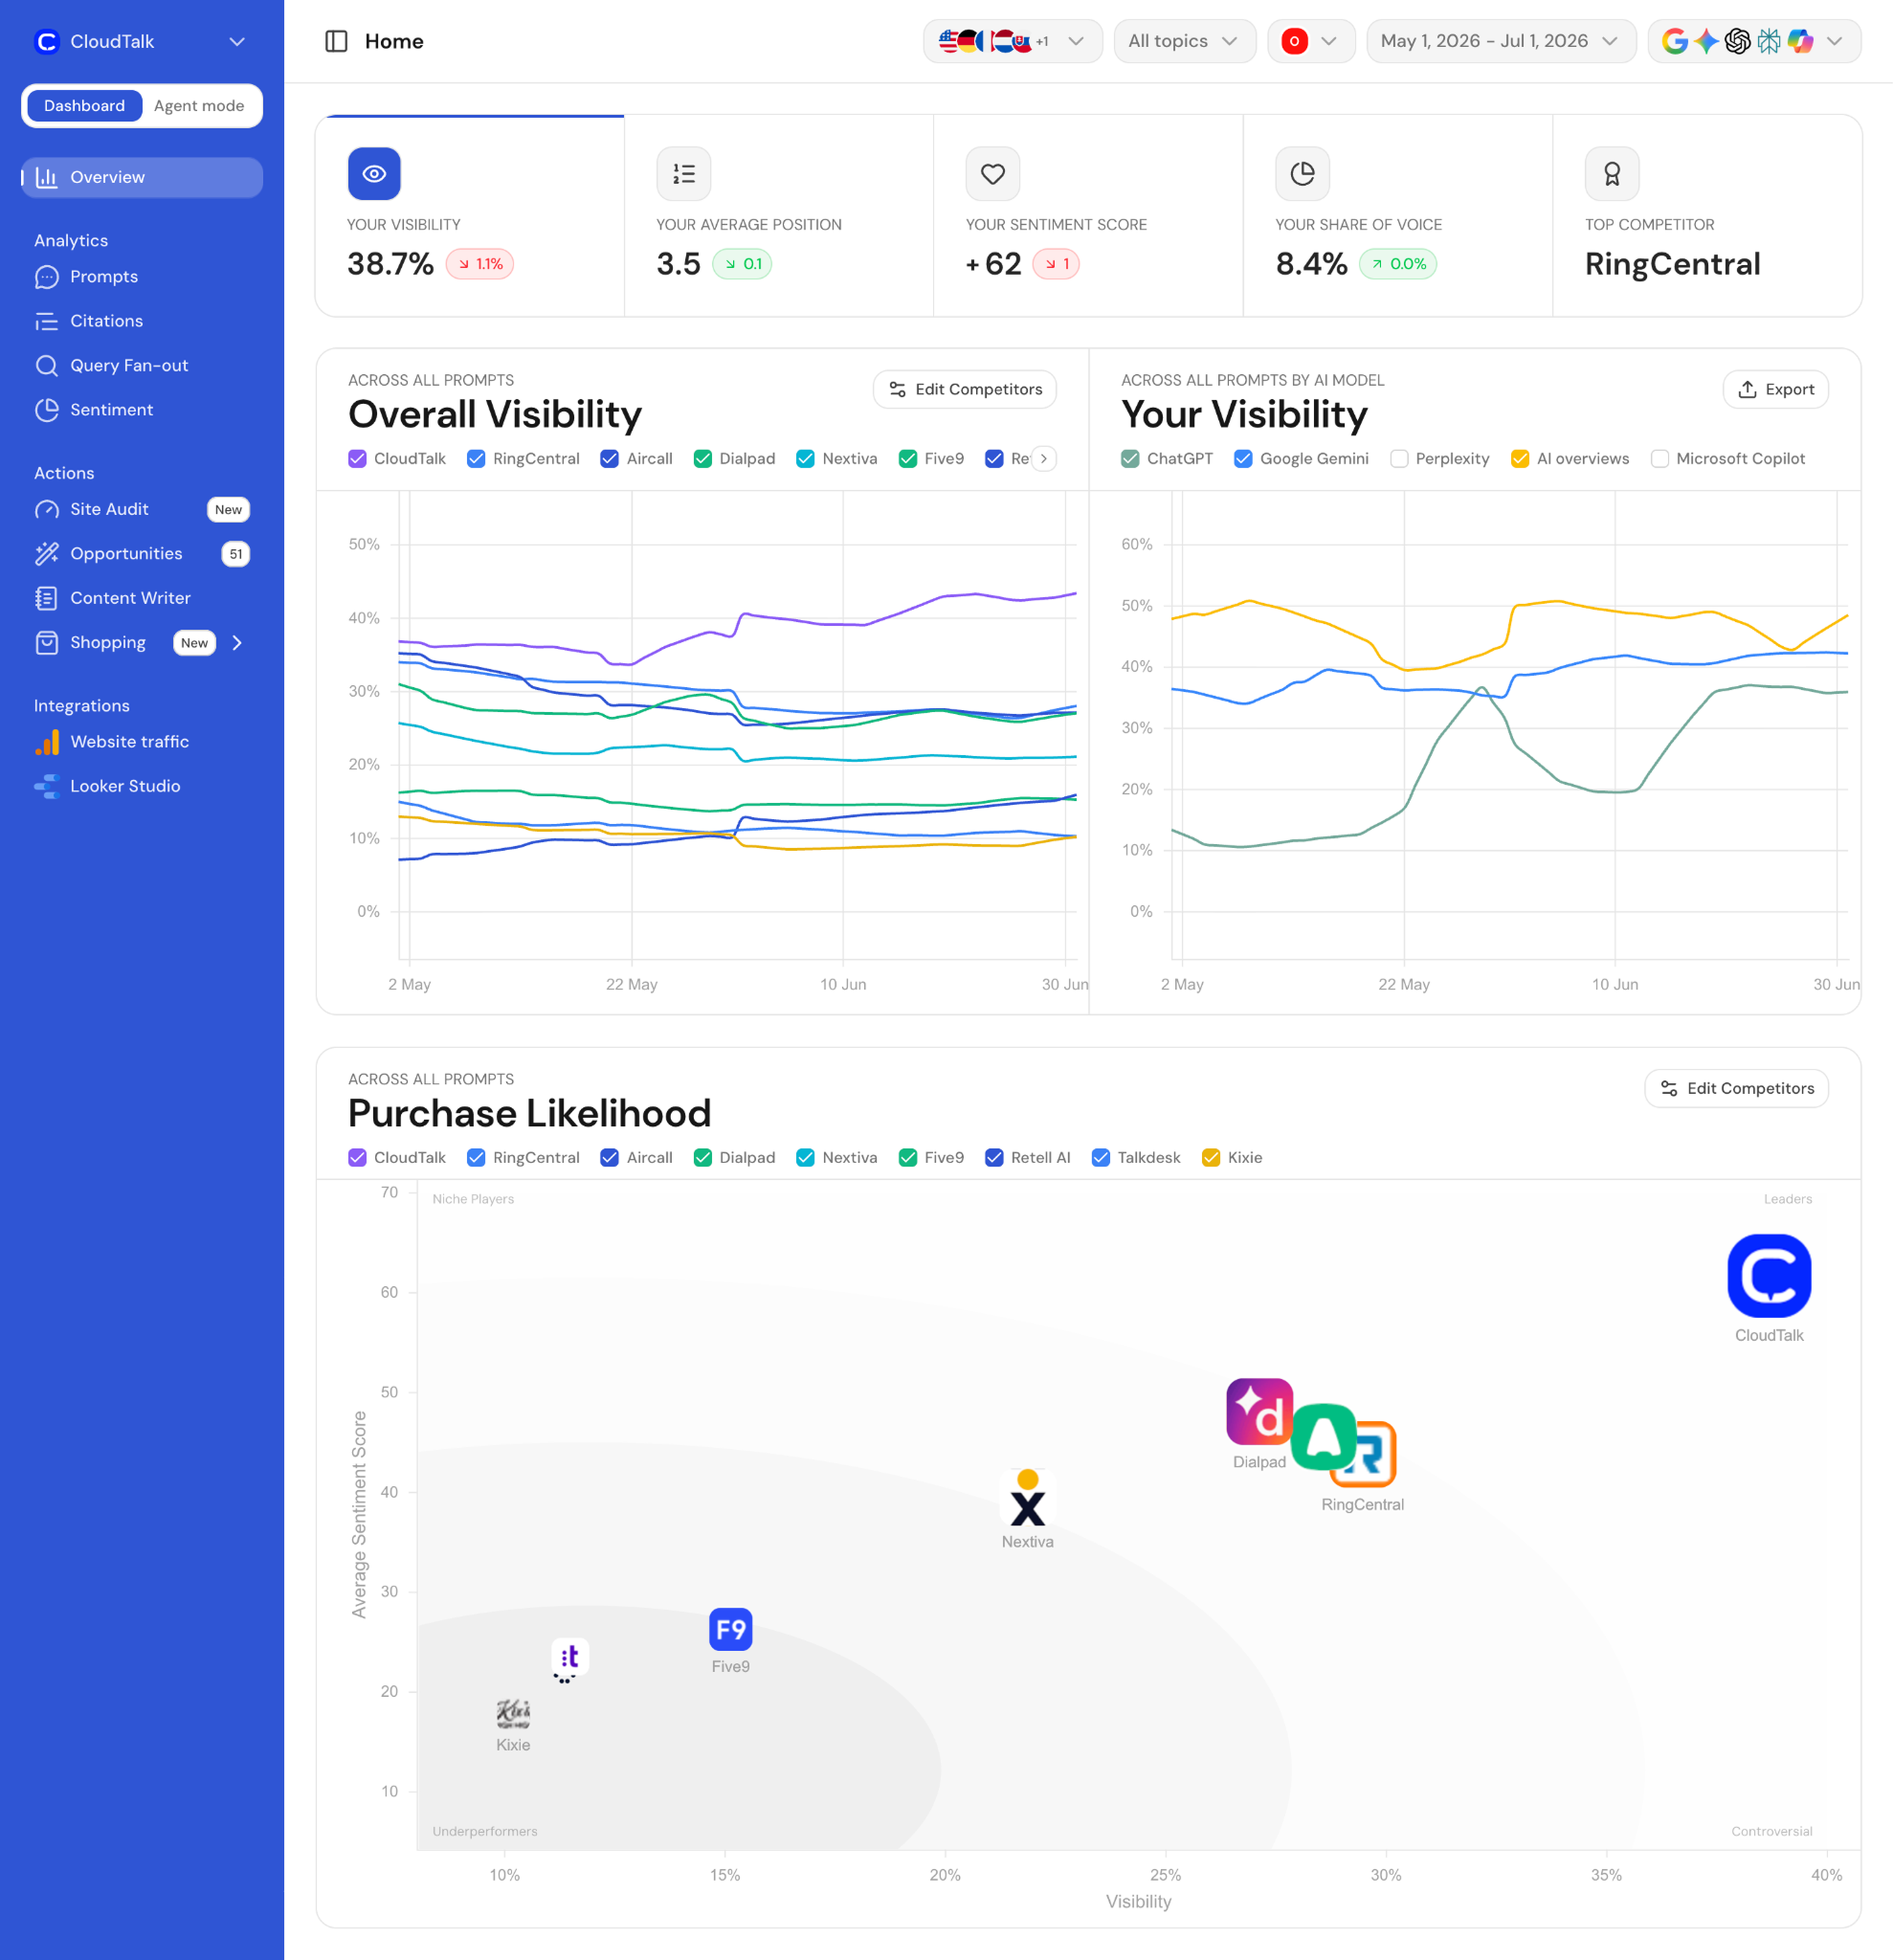Click the Nextiva logo in scatter chart

click(1027, 1497)
